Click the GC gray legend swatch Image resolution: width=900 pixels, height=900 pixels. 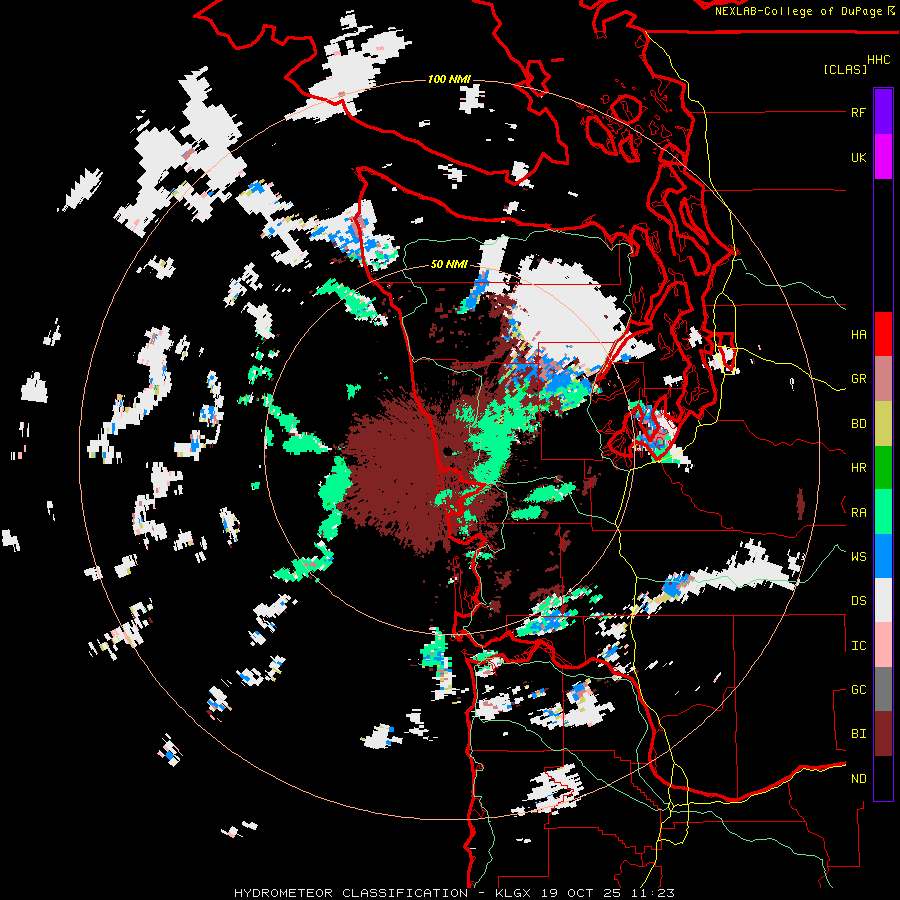883,689
